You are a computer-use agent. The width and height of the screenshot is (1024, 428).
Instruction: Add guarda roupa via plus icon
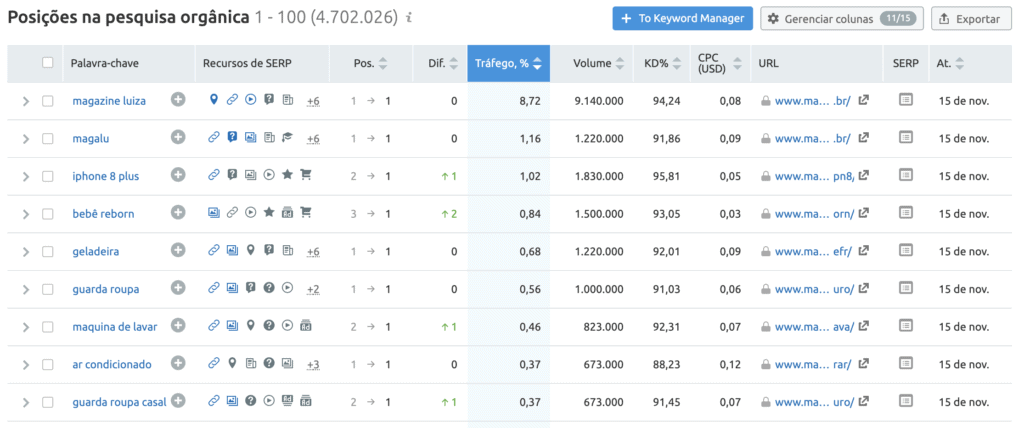(178, 287)
